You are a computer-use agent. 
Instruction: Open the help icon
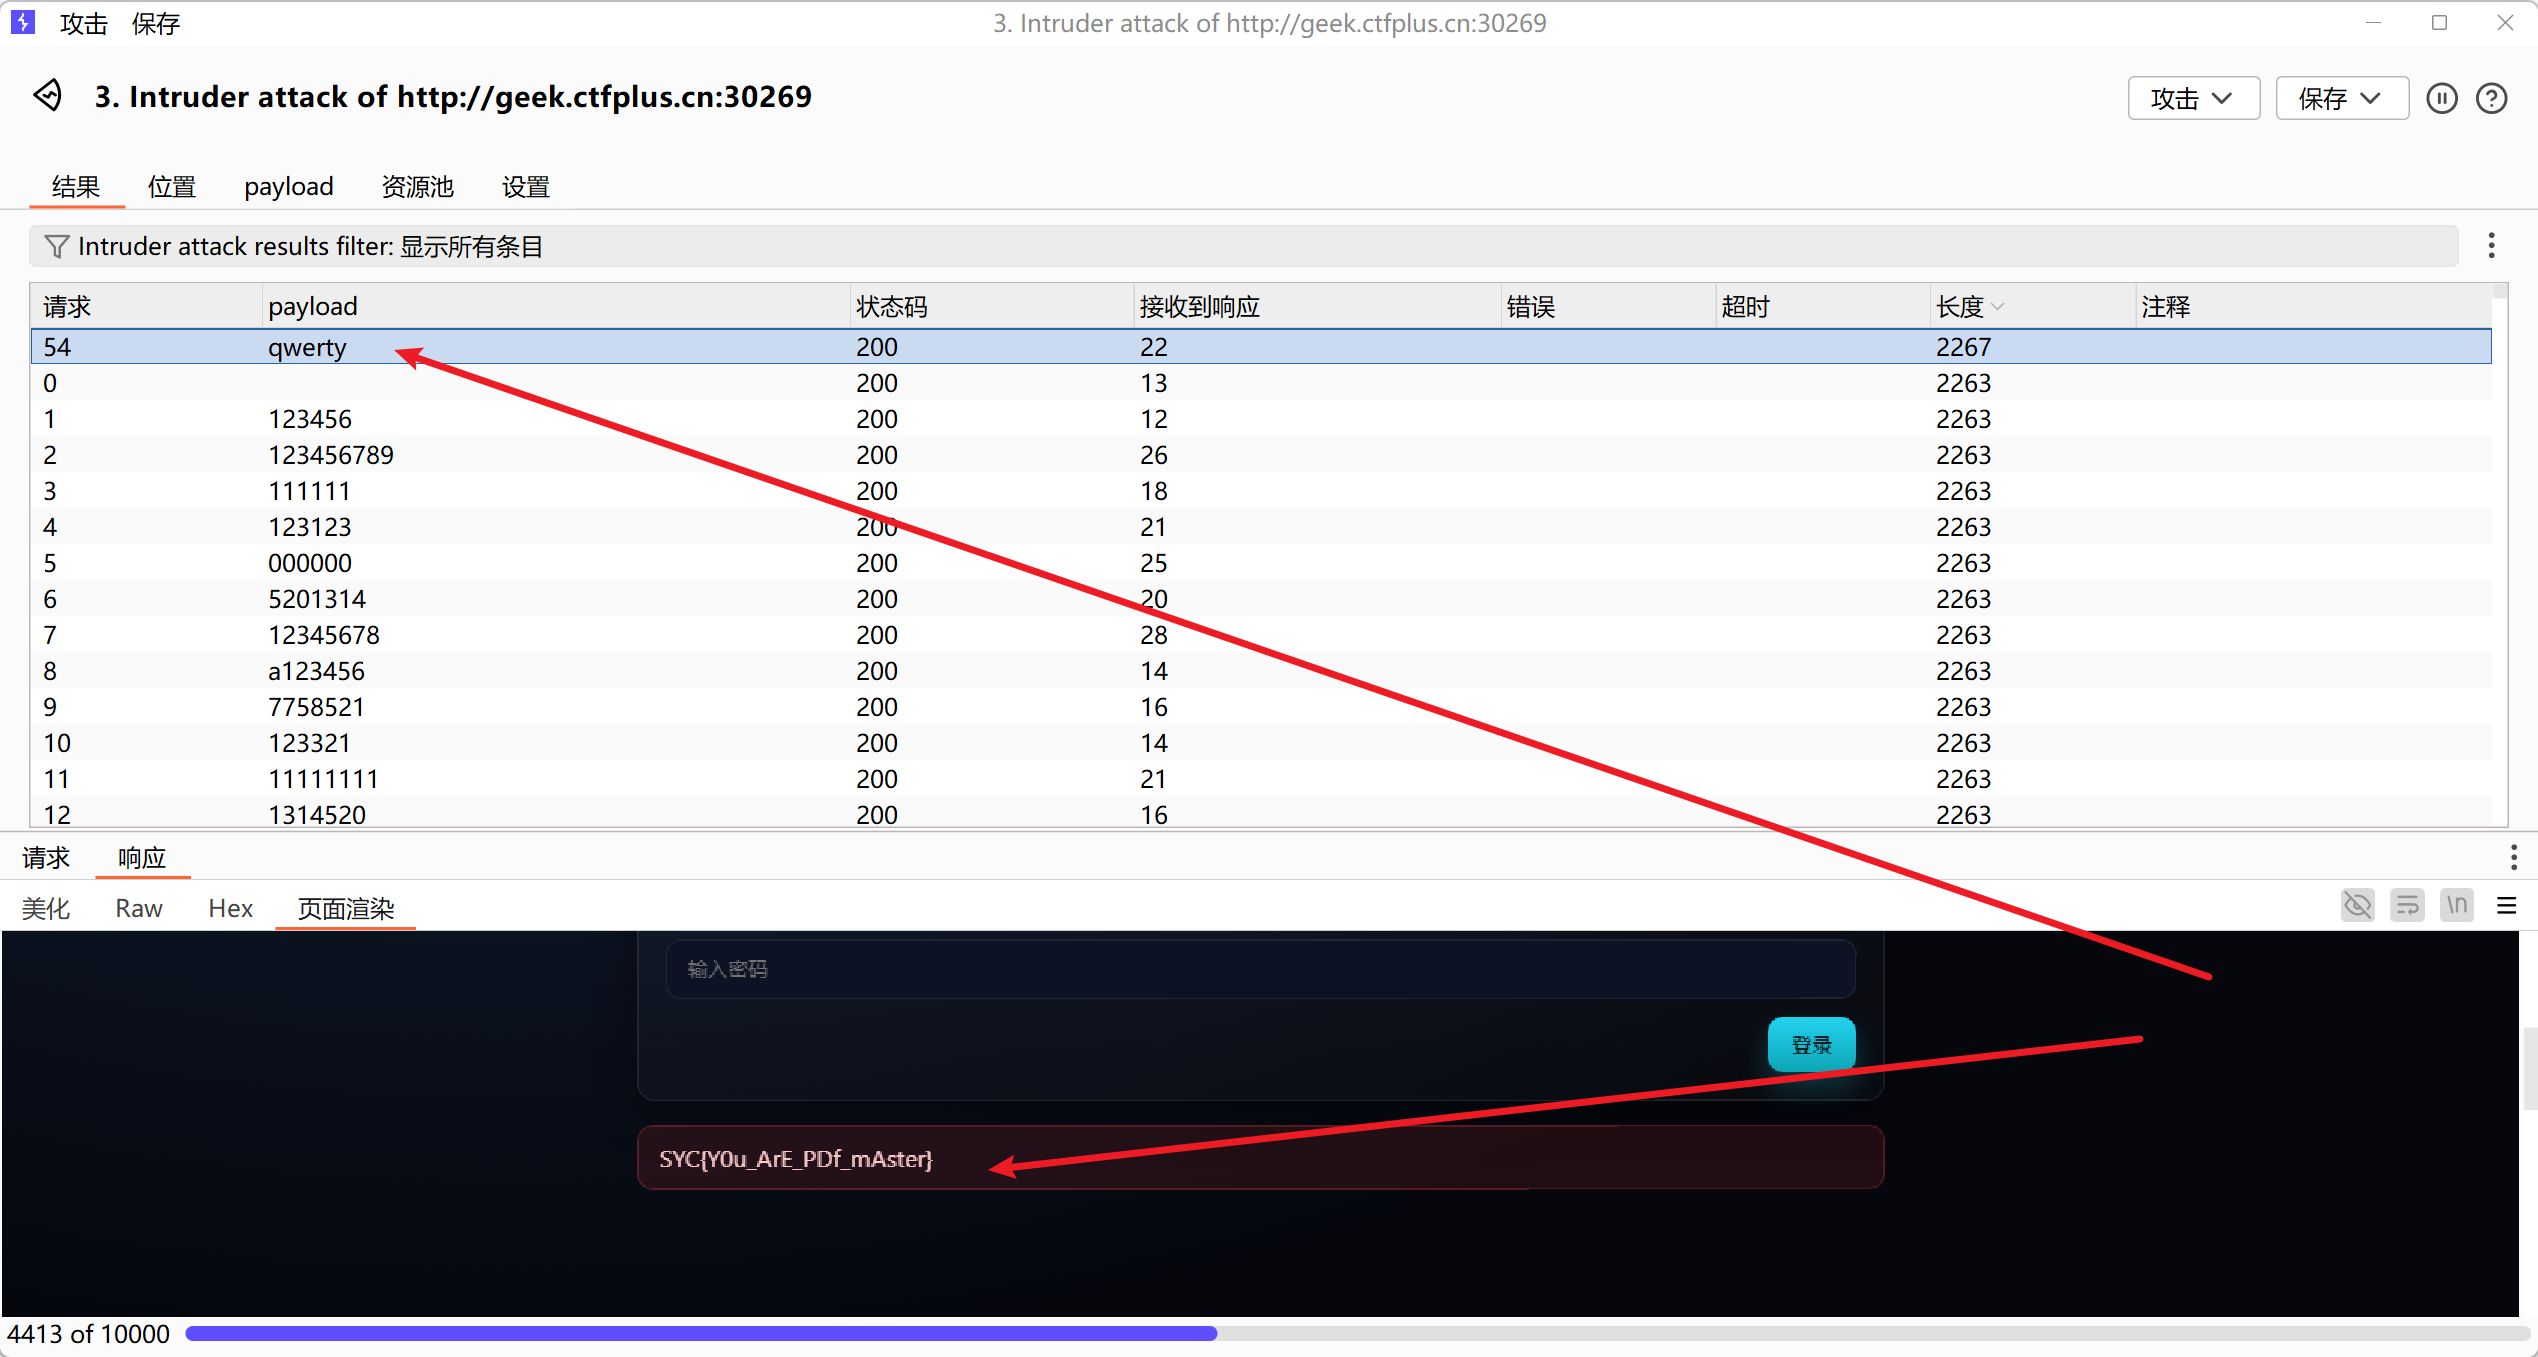[2491, 98]
